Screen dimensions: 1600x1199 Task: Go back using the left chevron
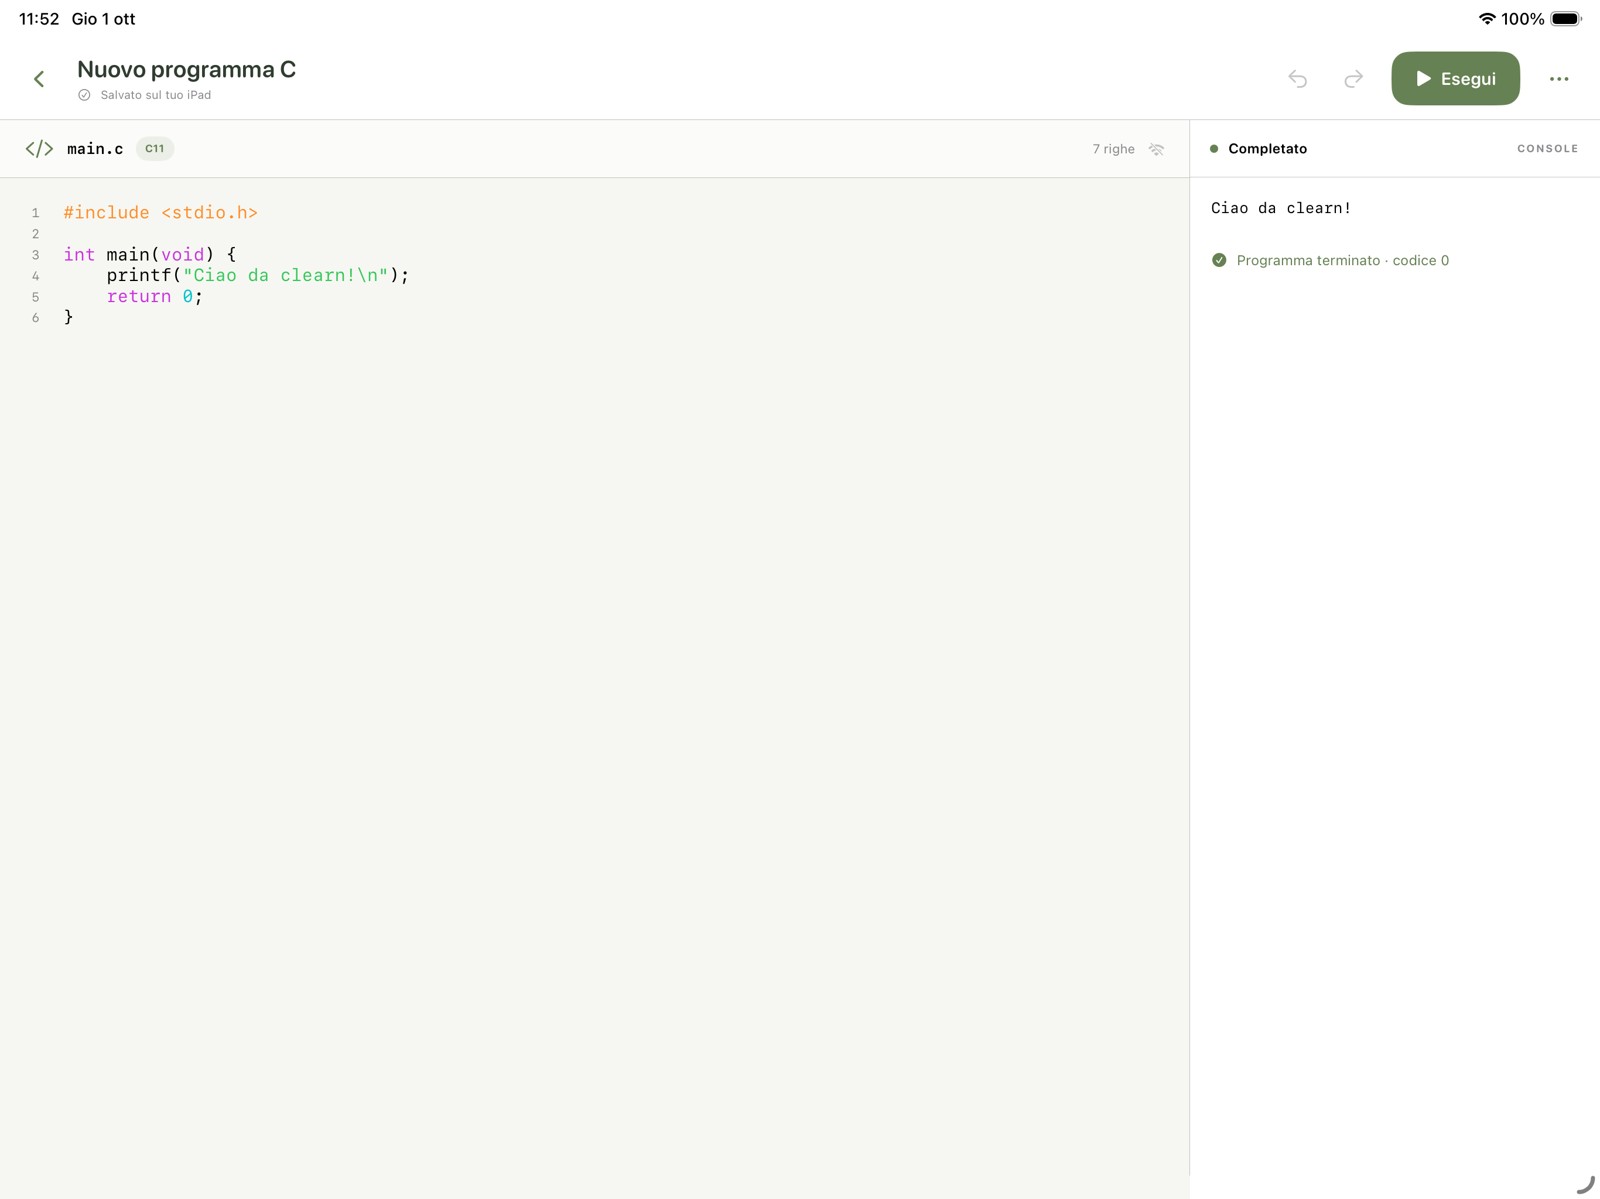point(39,79)
